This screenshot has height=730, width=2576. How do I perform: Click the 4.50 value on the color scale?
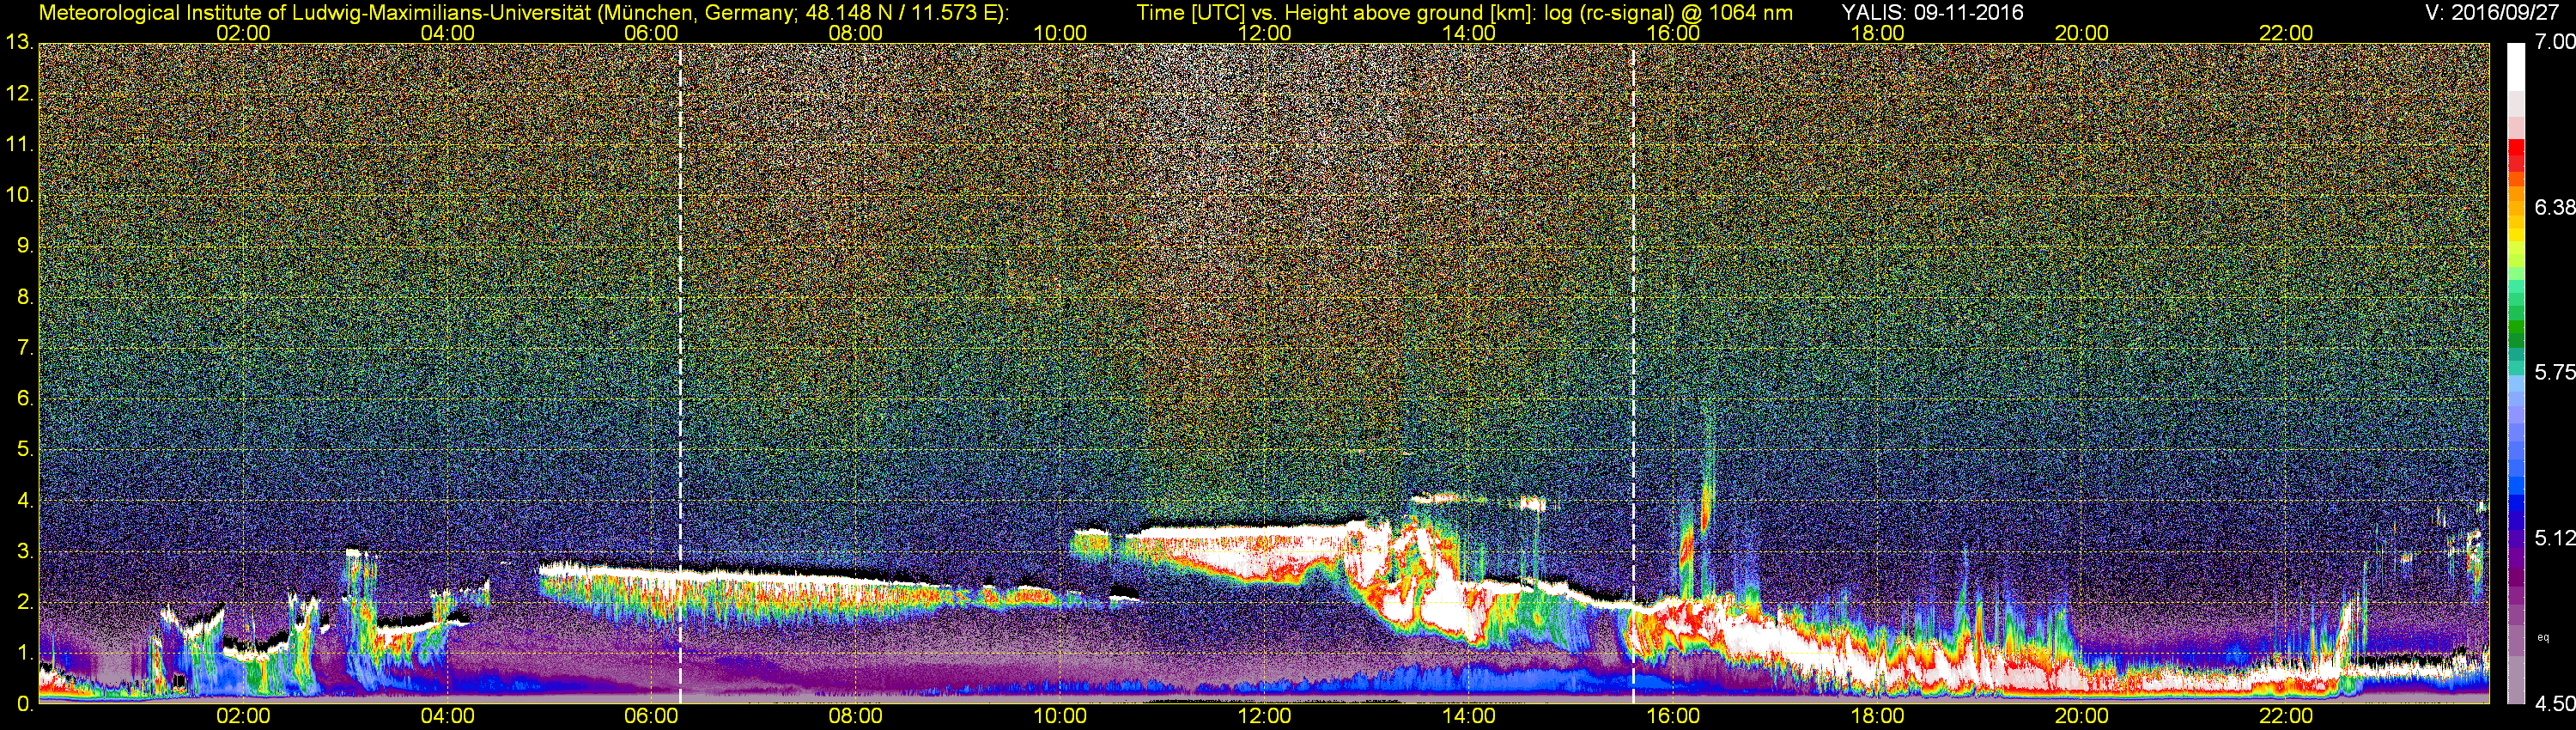click(2554, 704)
